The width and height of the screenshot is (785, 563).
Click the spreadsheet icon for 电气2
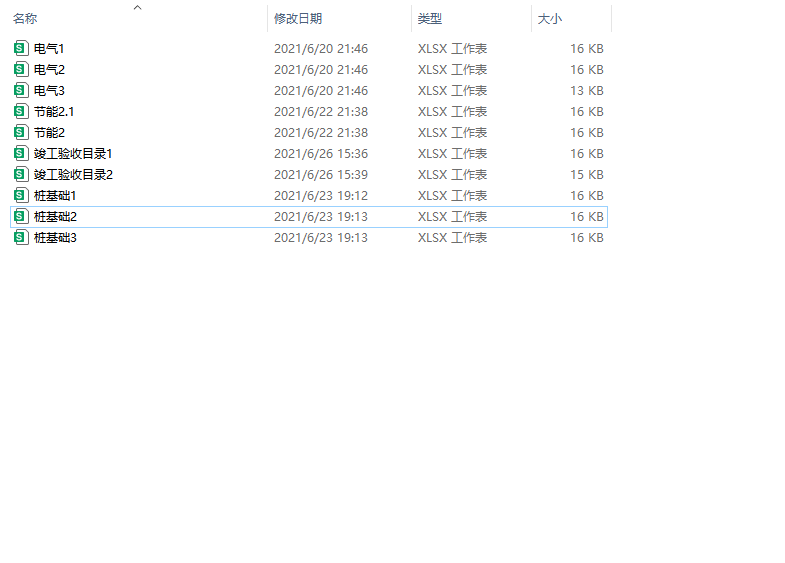tap(21, 69)
